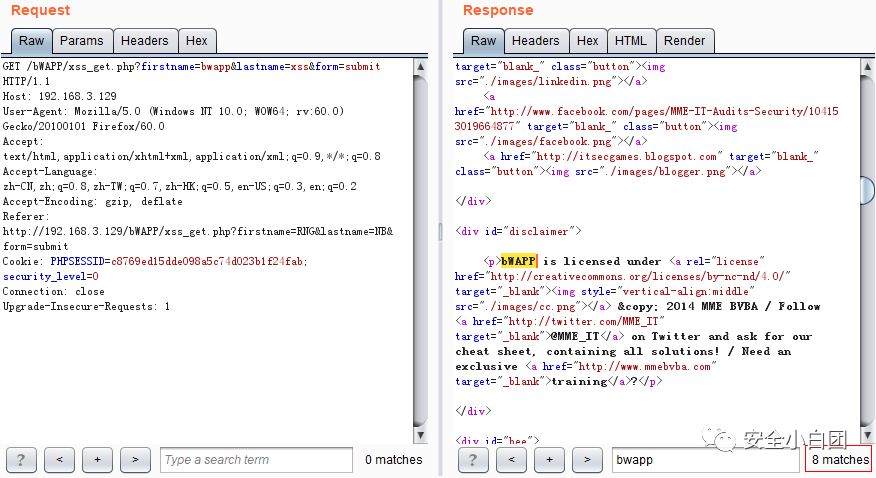Click the PHPSESSID cookie value
Image resolution: width=876 pixels, height=478 pixels.
click(x=209, y=261)
